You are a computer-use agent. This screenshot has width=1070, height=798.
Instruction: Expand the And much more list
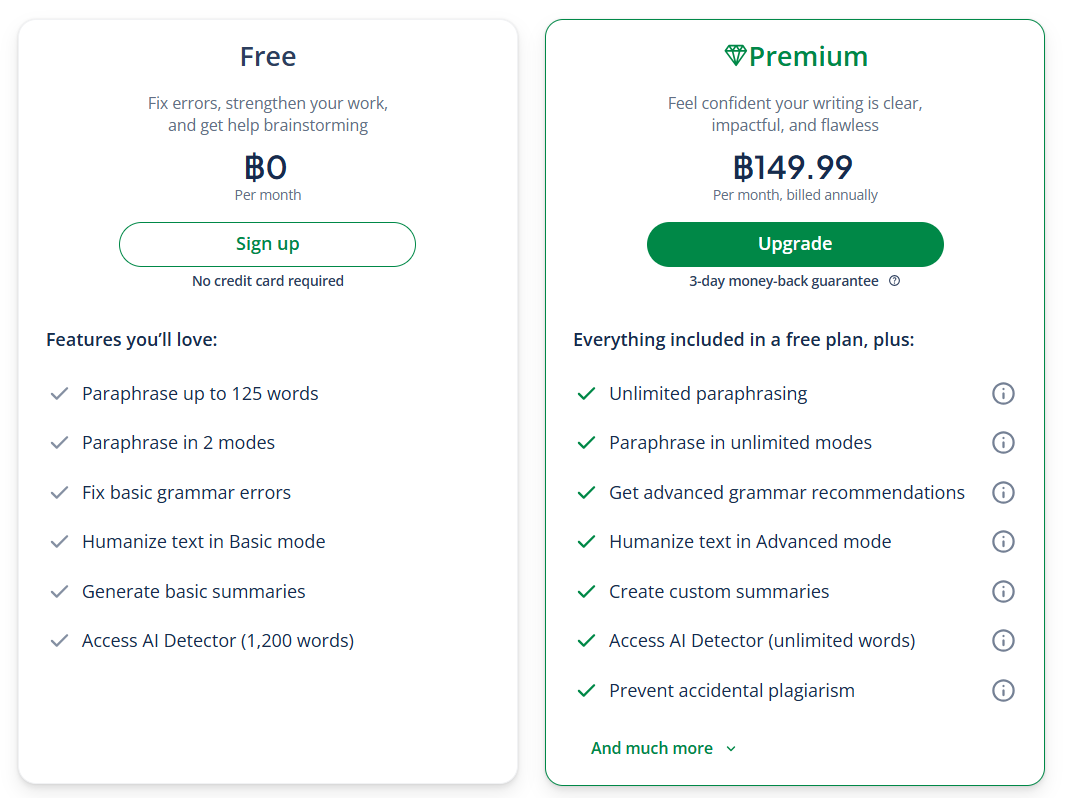pyautogui.click(x=663, y=748)
